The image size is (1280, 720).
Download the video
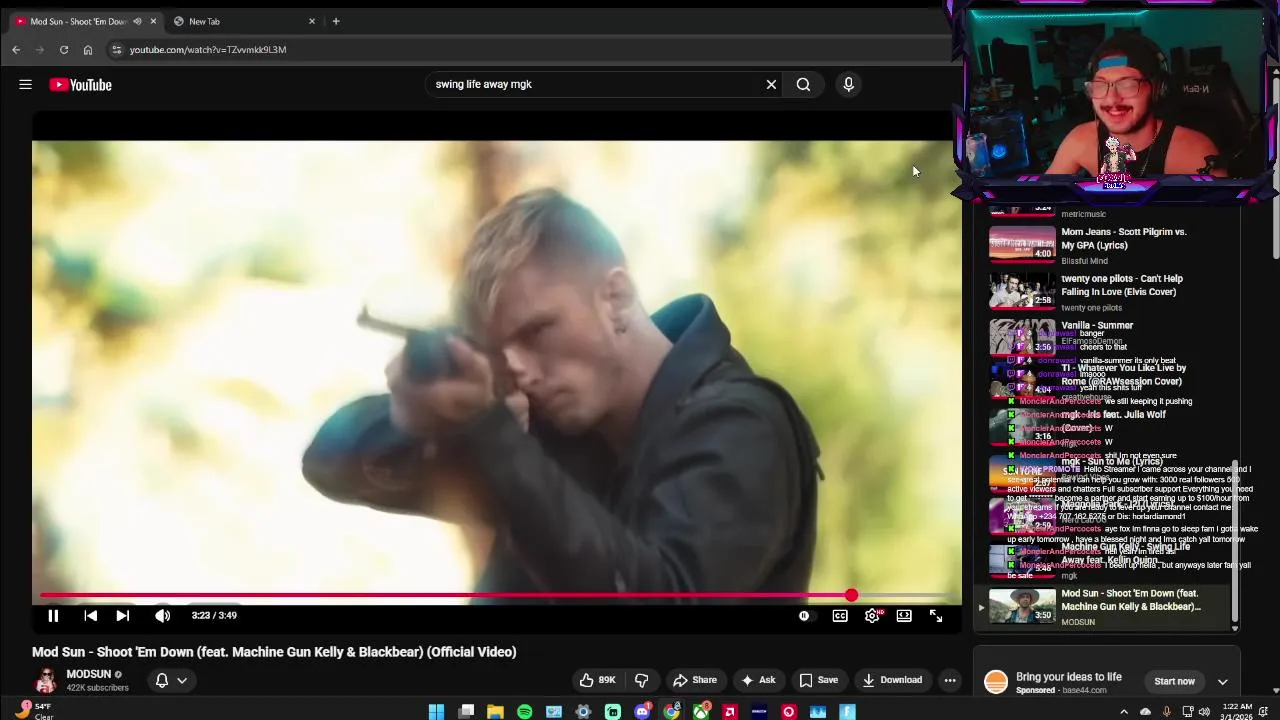tap(892, 680)
